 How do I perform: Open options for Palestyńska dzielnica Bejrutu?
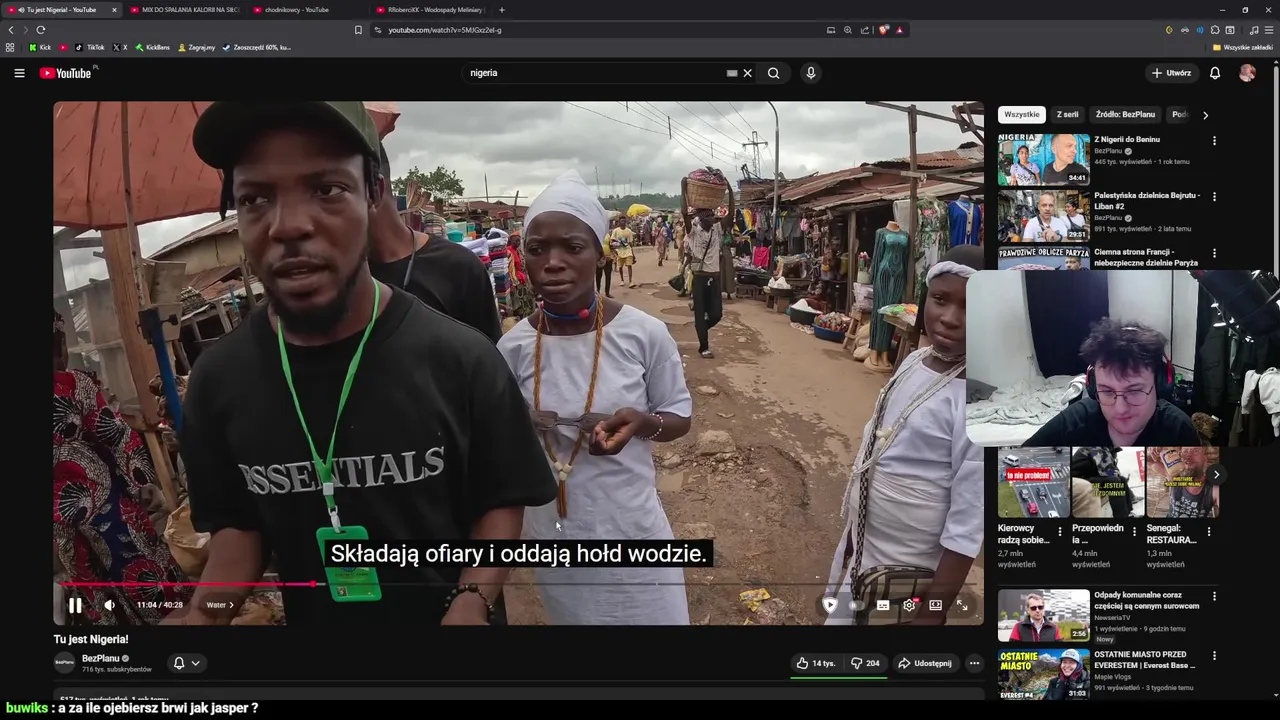pyautogui.click(x=1214, y=197)
